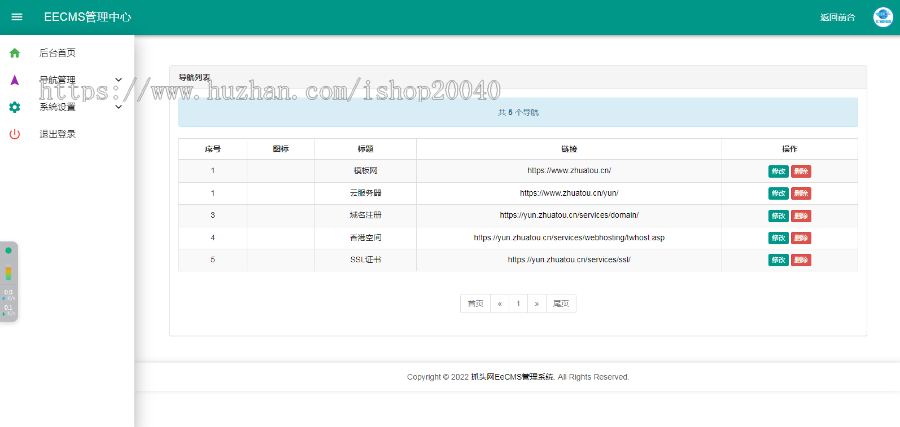
Task: Select 退出登录 in the sidebar
Action: pos(57,134)
